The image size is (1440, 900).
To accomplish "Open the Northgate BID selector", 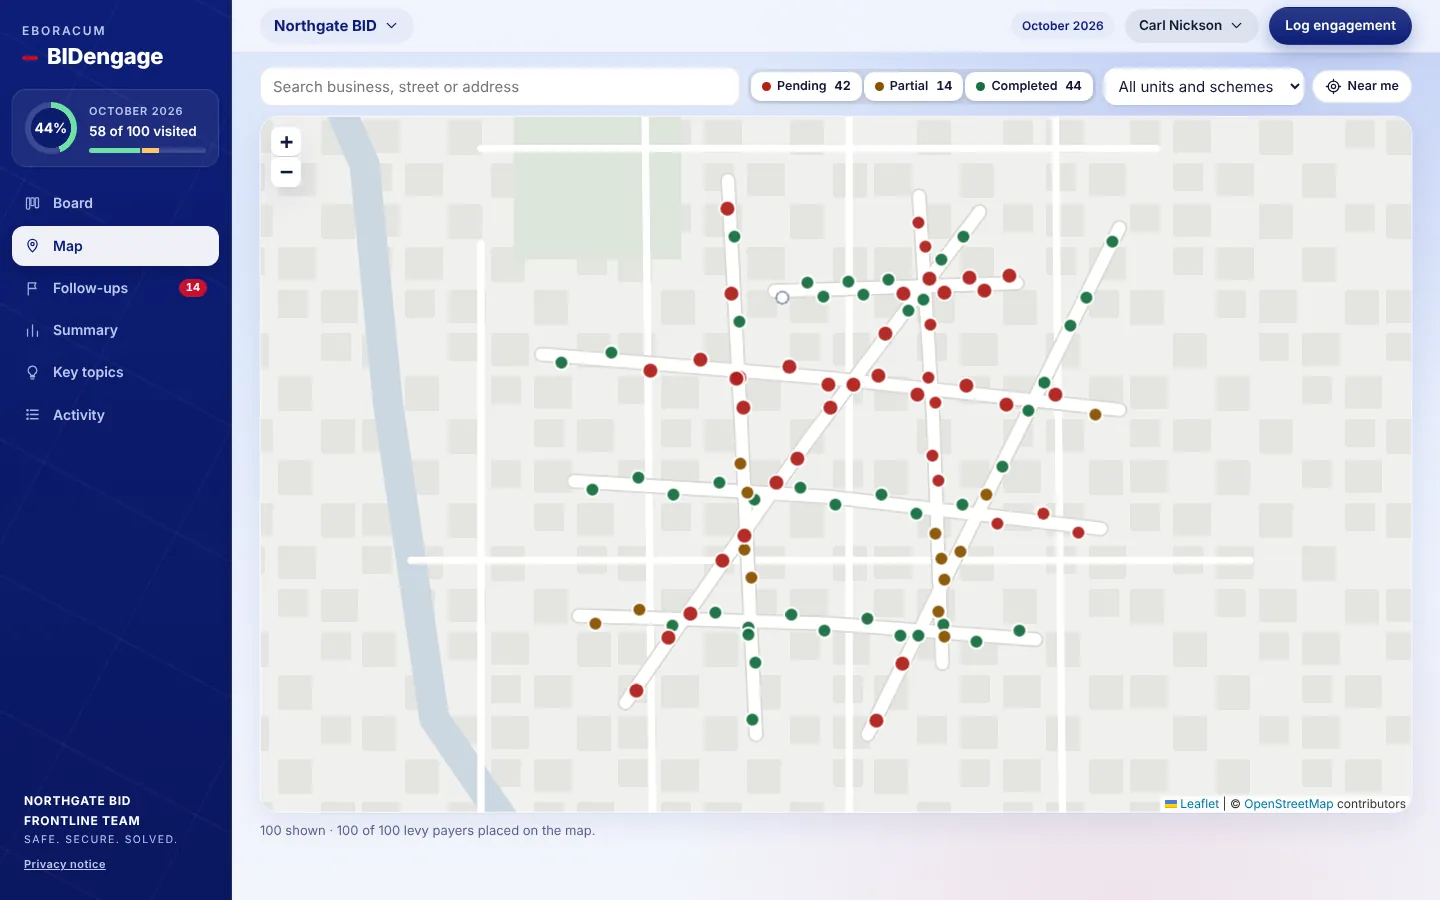I will (336, 26).
